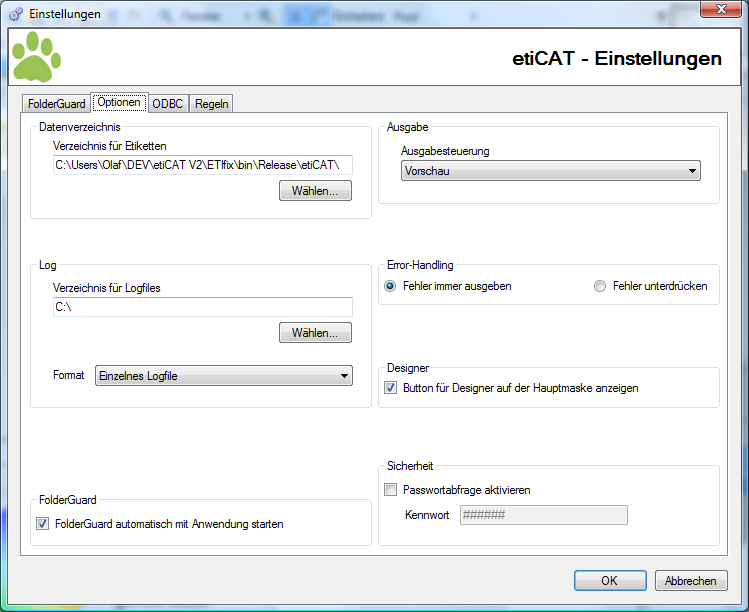
Task: Click the green paw logo icon
Action: tap(36, 56)
